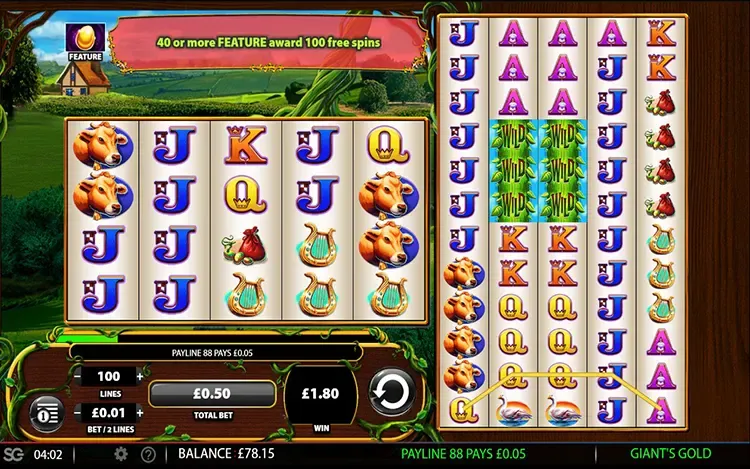
Task: Click the swan symbol on colossal reel two
Action: [513, 410]
